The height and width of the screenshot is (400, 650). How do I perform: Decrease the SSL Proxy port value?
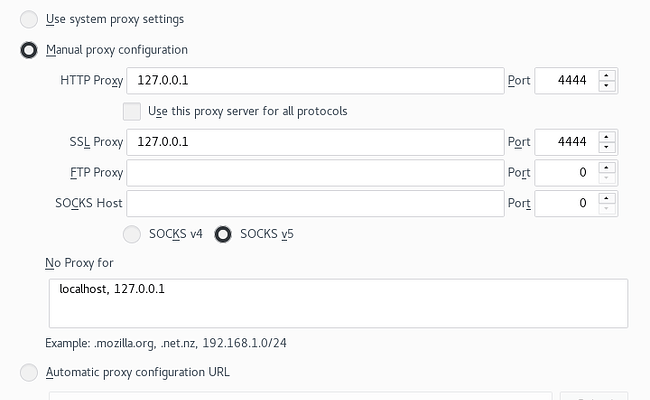click(606, 147)
